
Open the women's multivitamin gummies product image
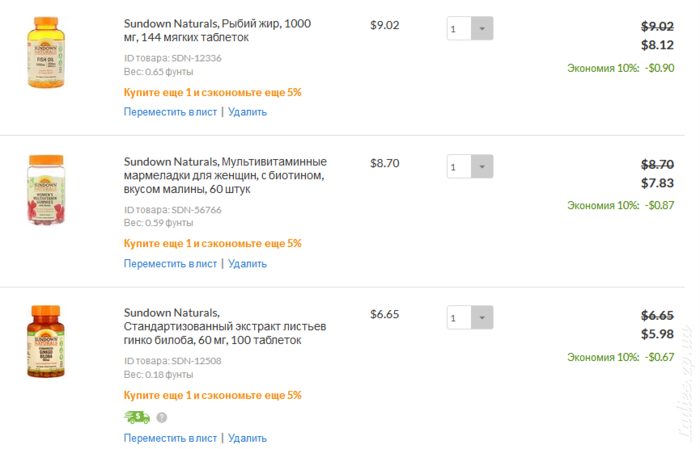[x=46, y=189]
